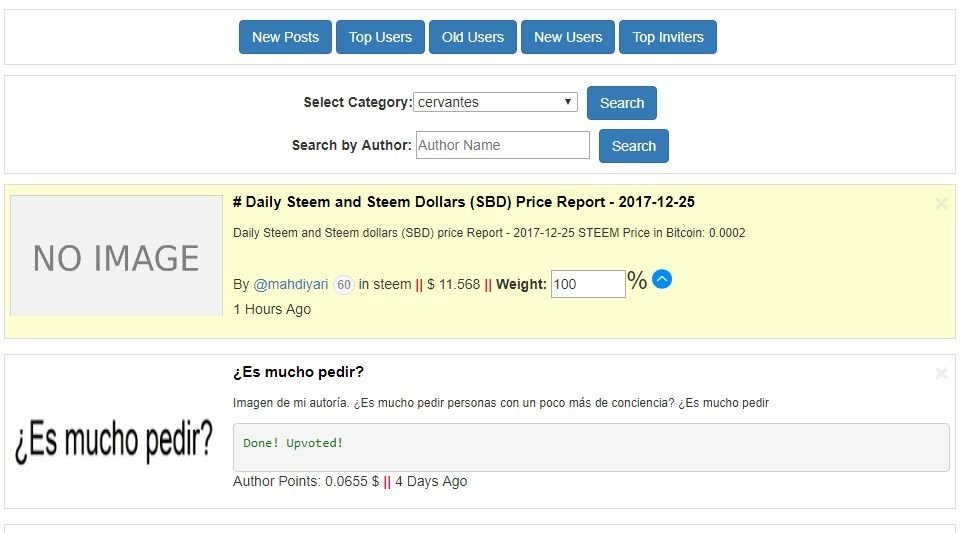Click the NO IMAGE thumbnail placeholder
Image resolution: width=975 pixels, height=533 pixels.
116,256
